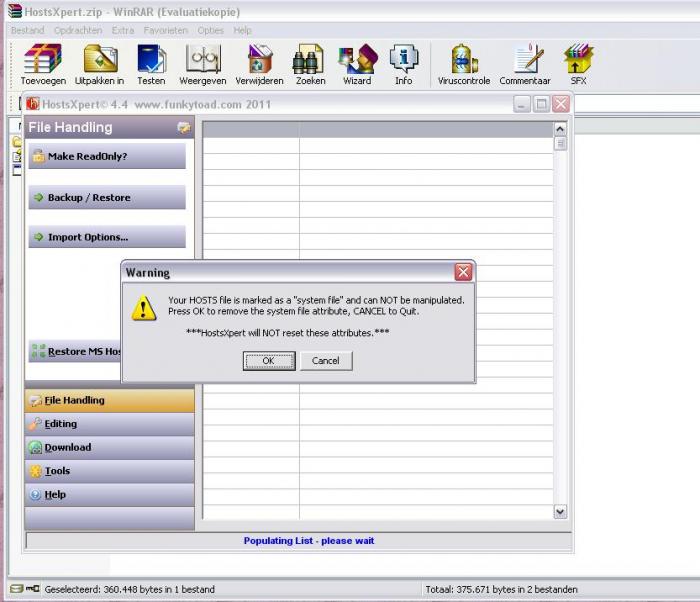Open the Bestand menu in WinRAR
This screenshot has height=602, width=700.
tap(28, 30)
